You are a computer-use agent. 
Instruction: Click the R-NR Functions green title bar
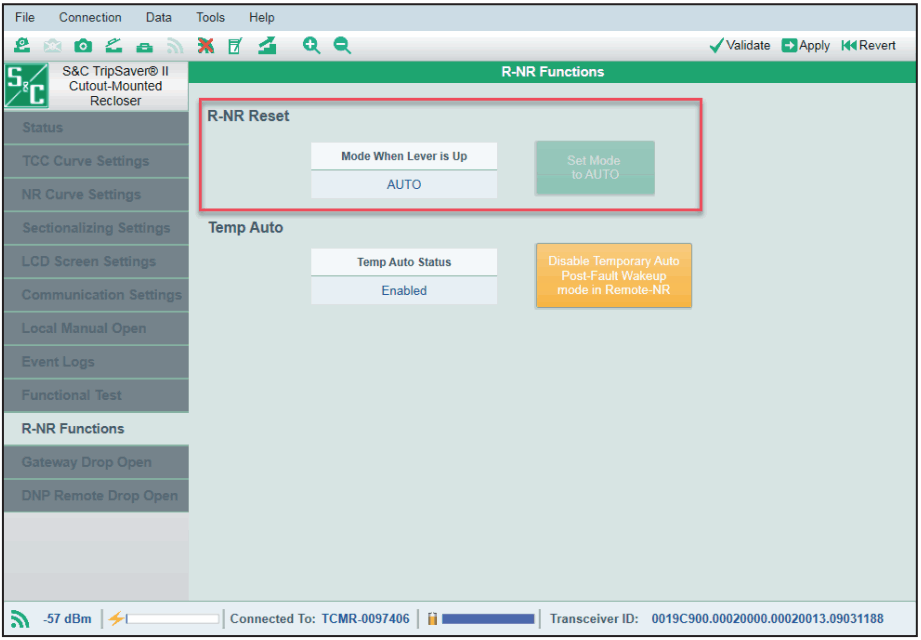(x=553, y=72)
